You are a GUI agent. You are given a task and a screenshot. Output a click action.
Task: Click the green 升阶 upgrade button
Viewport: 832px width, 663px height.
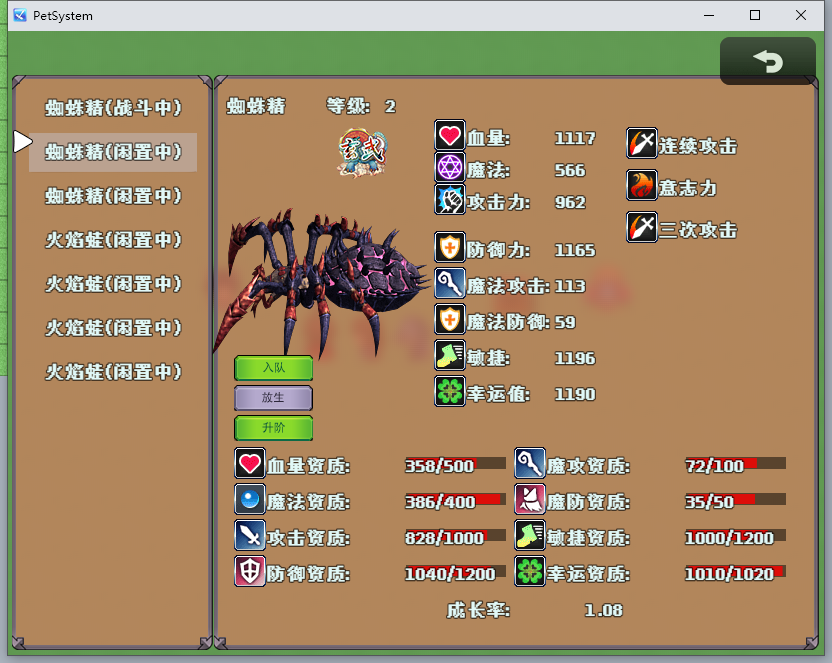pos(273,428)
